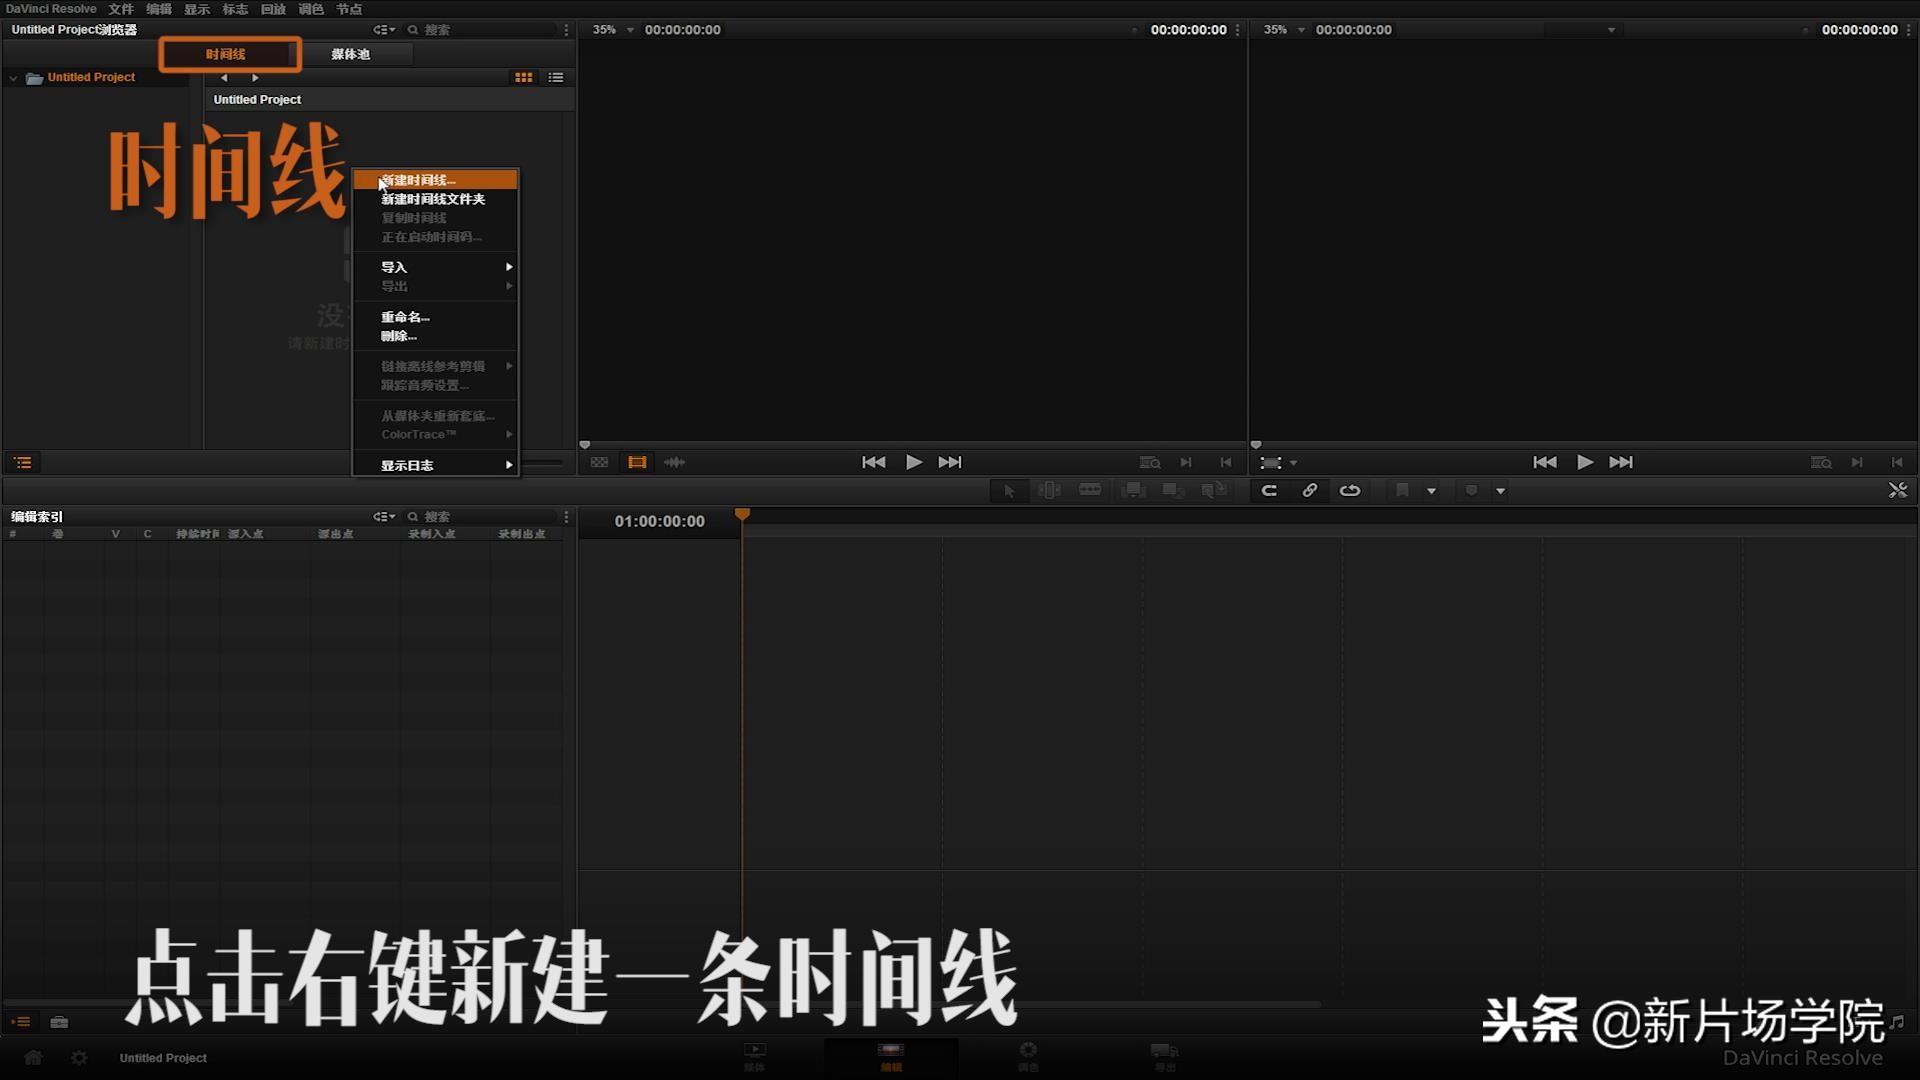Open the 节点 menu
Screen dimensions: 1920x1080
click(349, 9)
